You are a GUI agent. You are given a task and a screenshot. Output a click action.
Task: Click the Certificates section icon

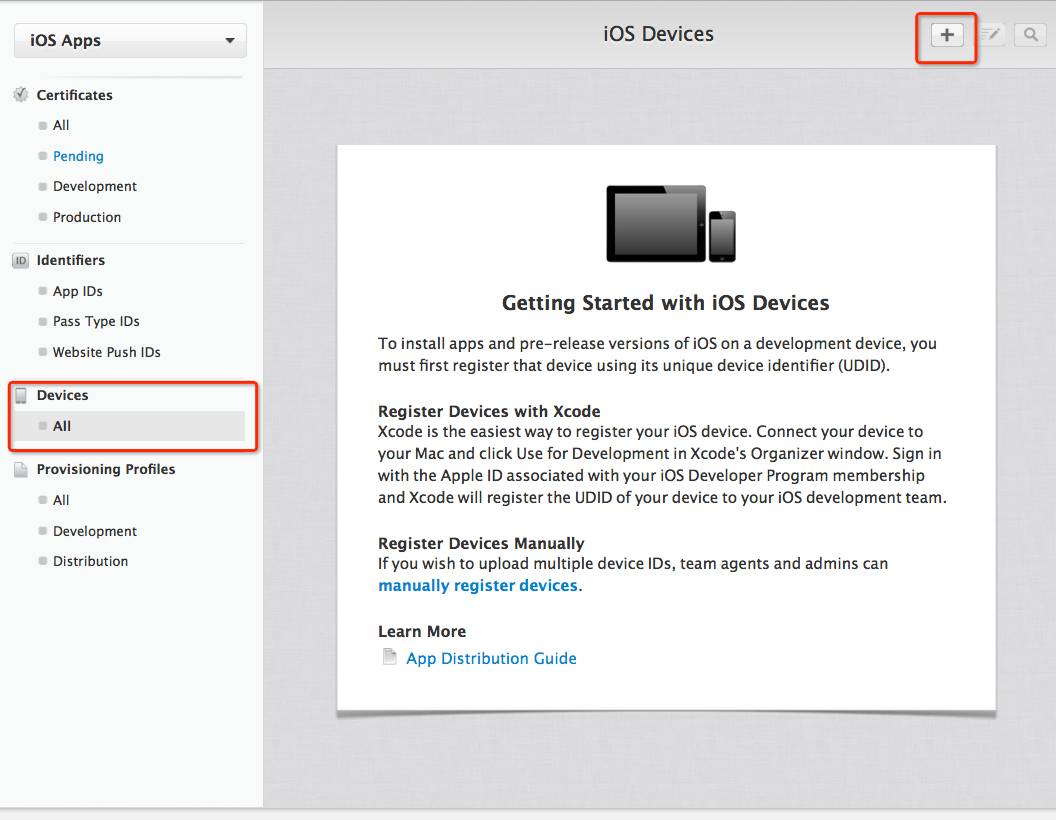[x=20, y=95]
